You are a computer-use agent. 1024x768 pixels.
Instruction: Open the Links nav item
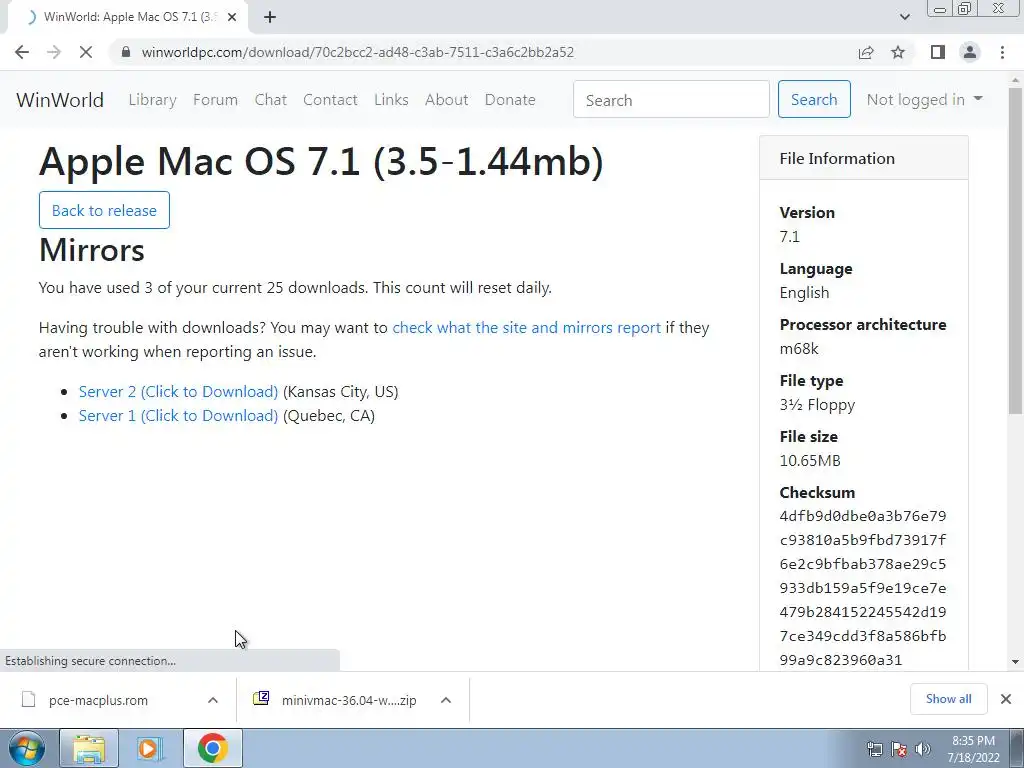click(391, 100)
